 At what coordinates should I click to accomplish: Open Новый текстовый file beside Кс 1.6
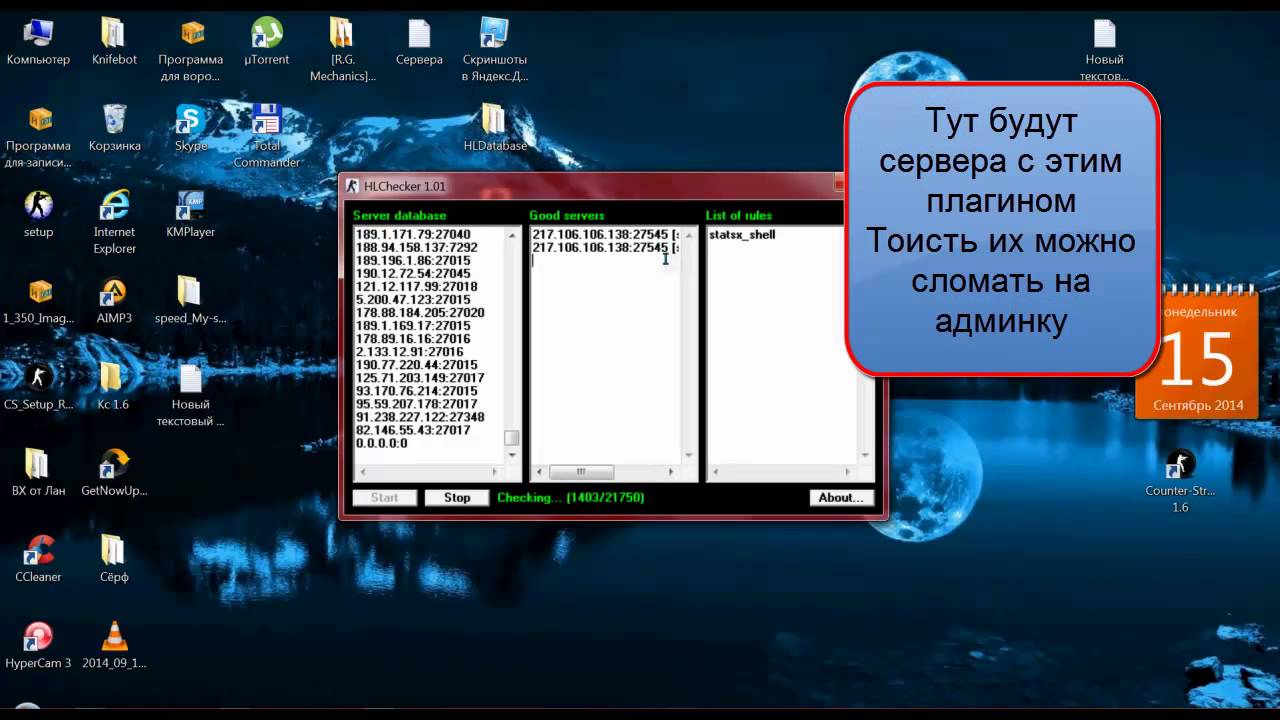point(190,395)
